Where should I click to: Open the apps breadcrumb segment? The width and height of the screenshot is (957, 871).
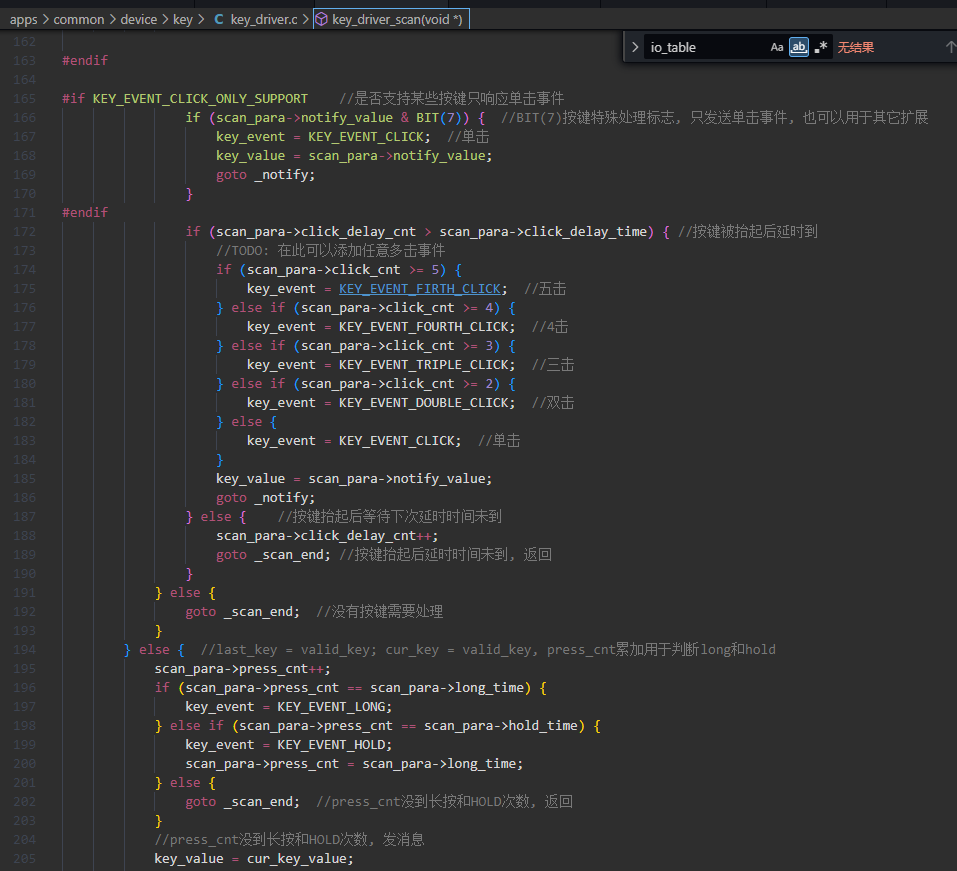[24, 20]
